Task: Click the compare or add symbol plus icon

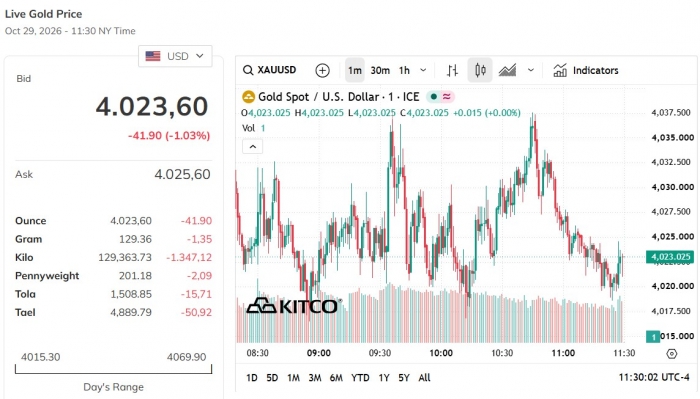Action: 322,70
